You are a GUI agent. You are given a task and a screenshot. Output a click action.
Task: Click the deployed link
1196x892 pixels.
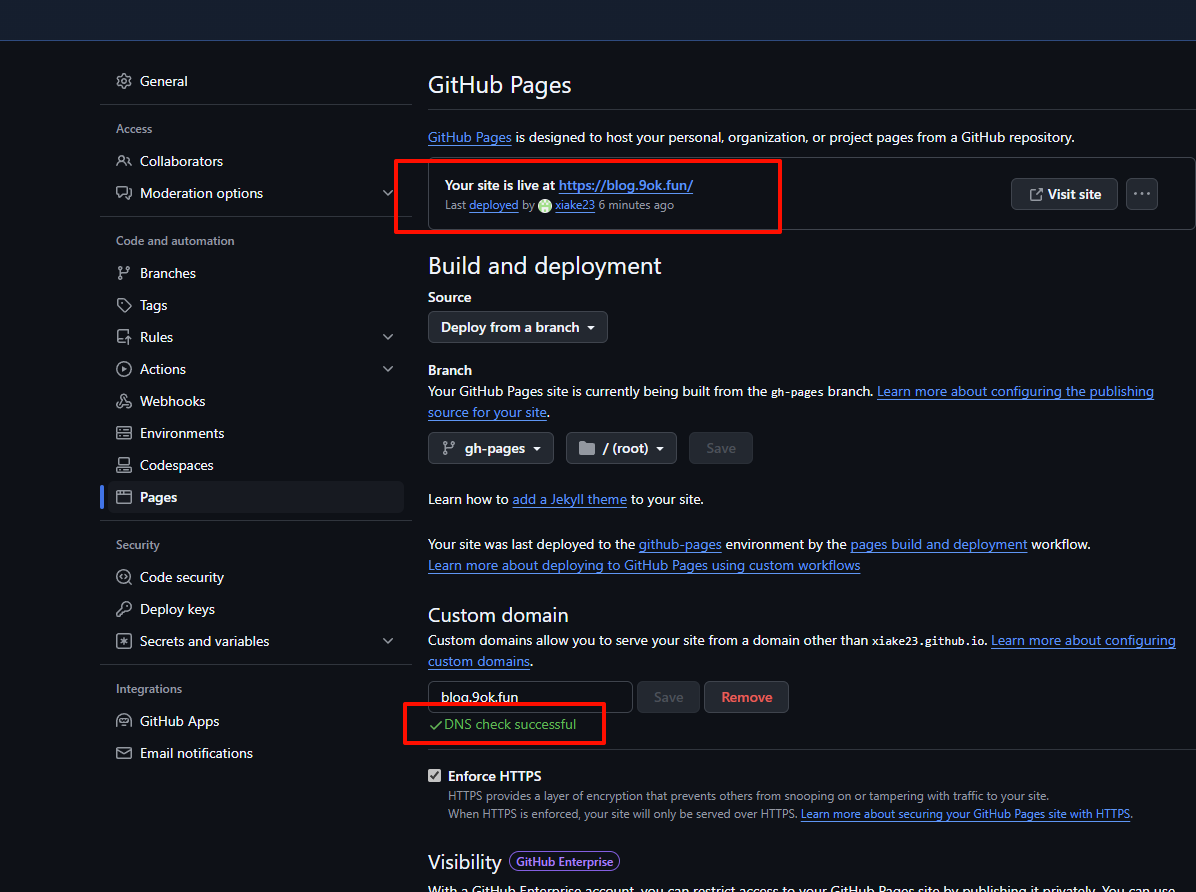pyautogui.click(x=494, y=205)
